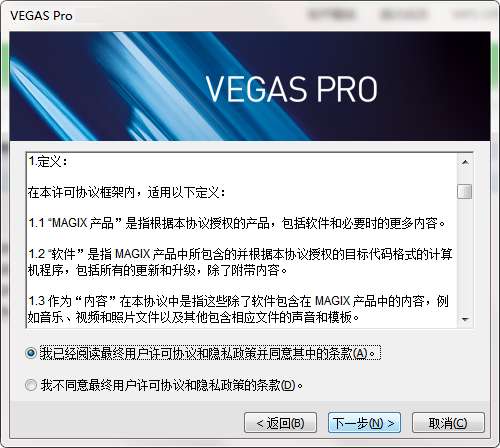Viewport: 500px width, 448px height.
Task: Click the scrollbar track below the thumb
Action: click(x=465, y=255)
